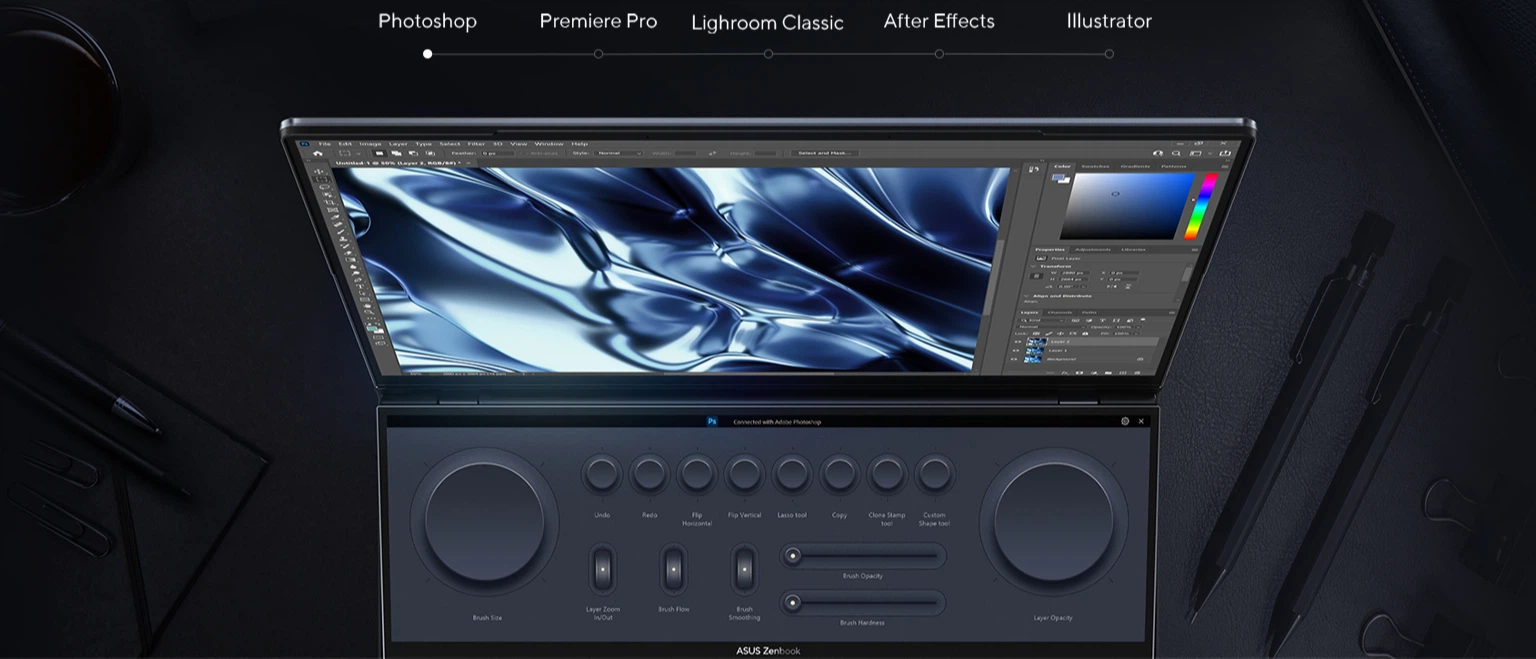Click the Photoshop share icon
The height and width of the screenshot is (659, 1536).
pos(1225,152)
